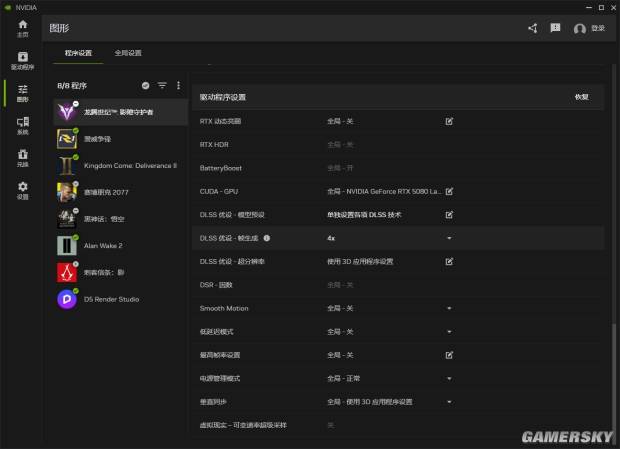Edit the DLSS override model preset
This screenshot has width=620, height=449.
click(x=449, y=215)
